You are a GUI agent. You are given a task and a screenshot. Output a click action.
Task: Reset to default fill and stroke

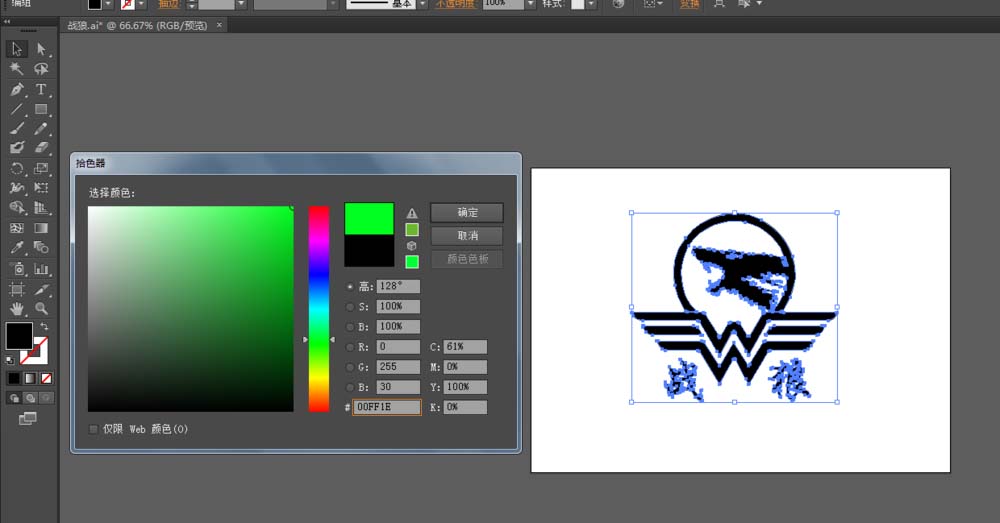(x=10, y=360)
